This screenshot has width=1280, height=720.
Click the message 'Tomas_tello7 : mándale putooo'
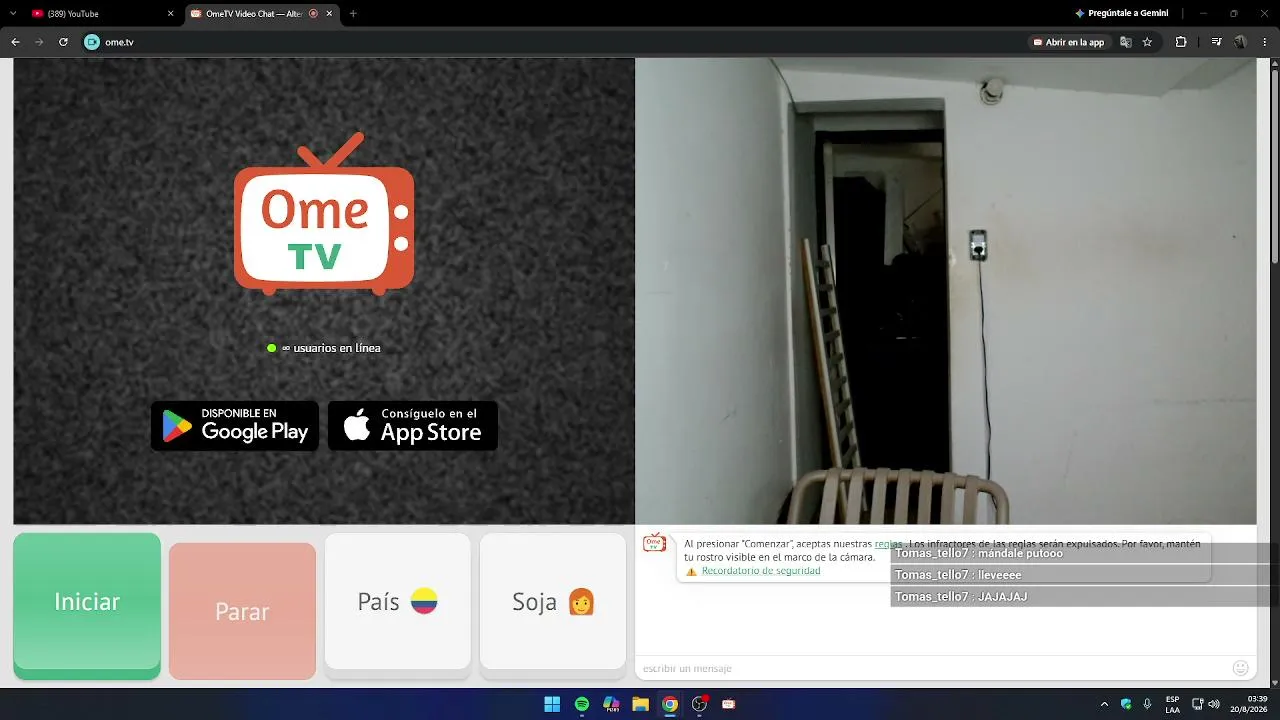click(x=979, y=554)
